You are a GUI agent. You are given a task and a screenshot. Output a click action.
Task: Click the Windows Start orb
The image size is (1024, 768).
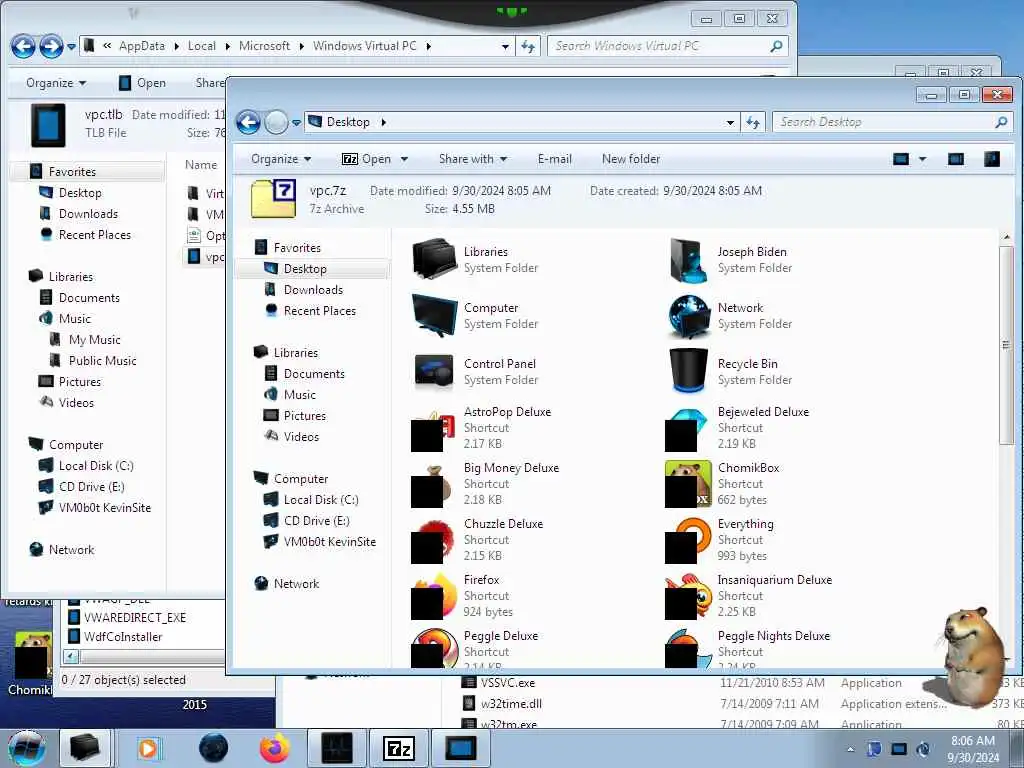tap(27, 748)
